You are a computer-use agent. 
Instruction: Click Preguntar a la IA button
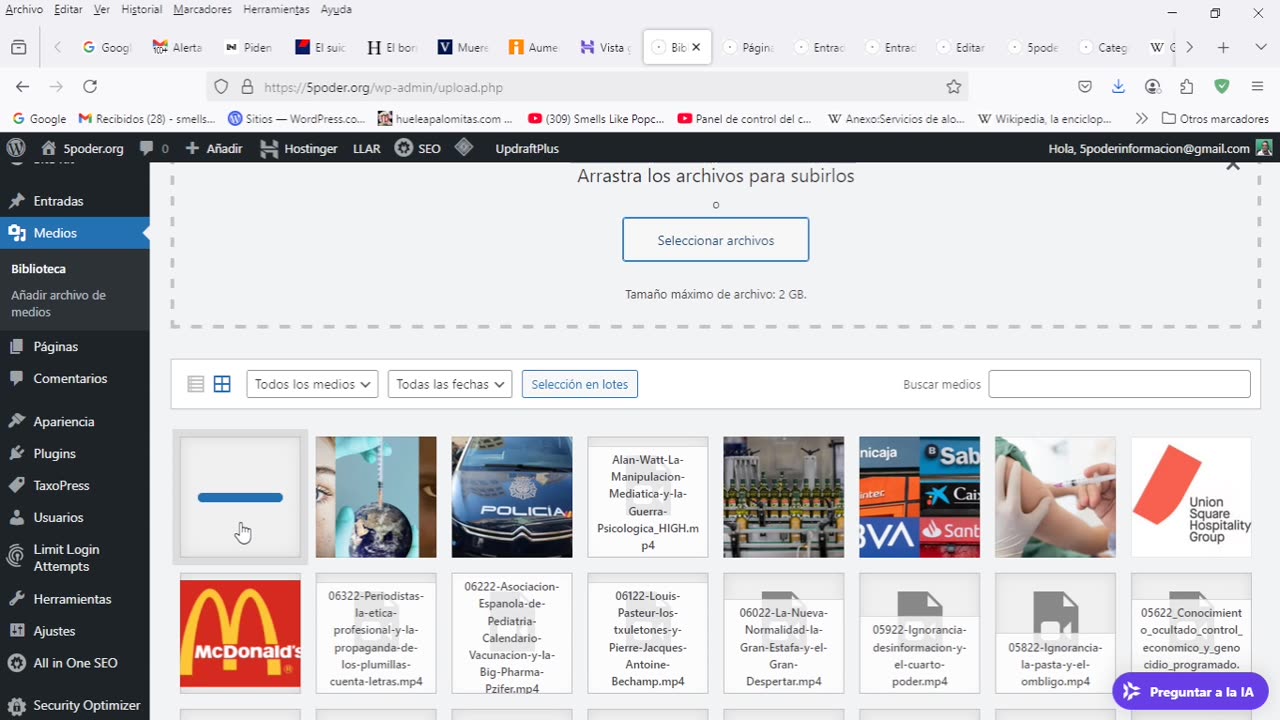tap(1190, 691)
